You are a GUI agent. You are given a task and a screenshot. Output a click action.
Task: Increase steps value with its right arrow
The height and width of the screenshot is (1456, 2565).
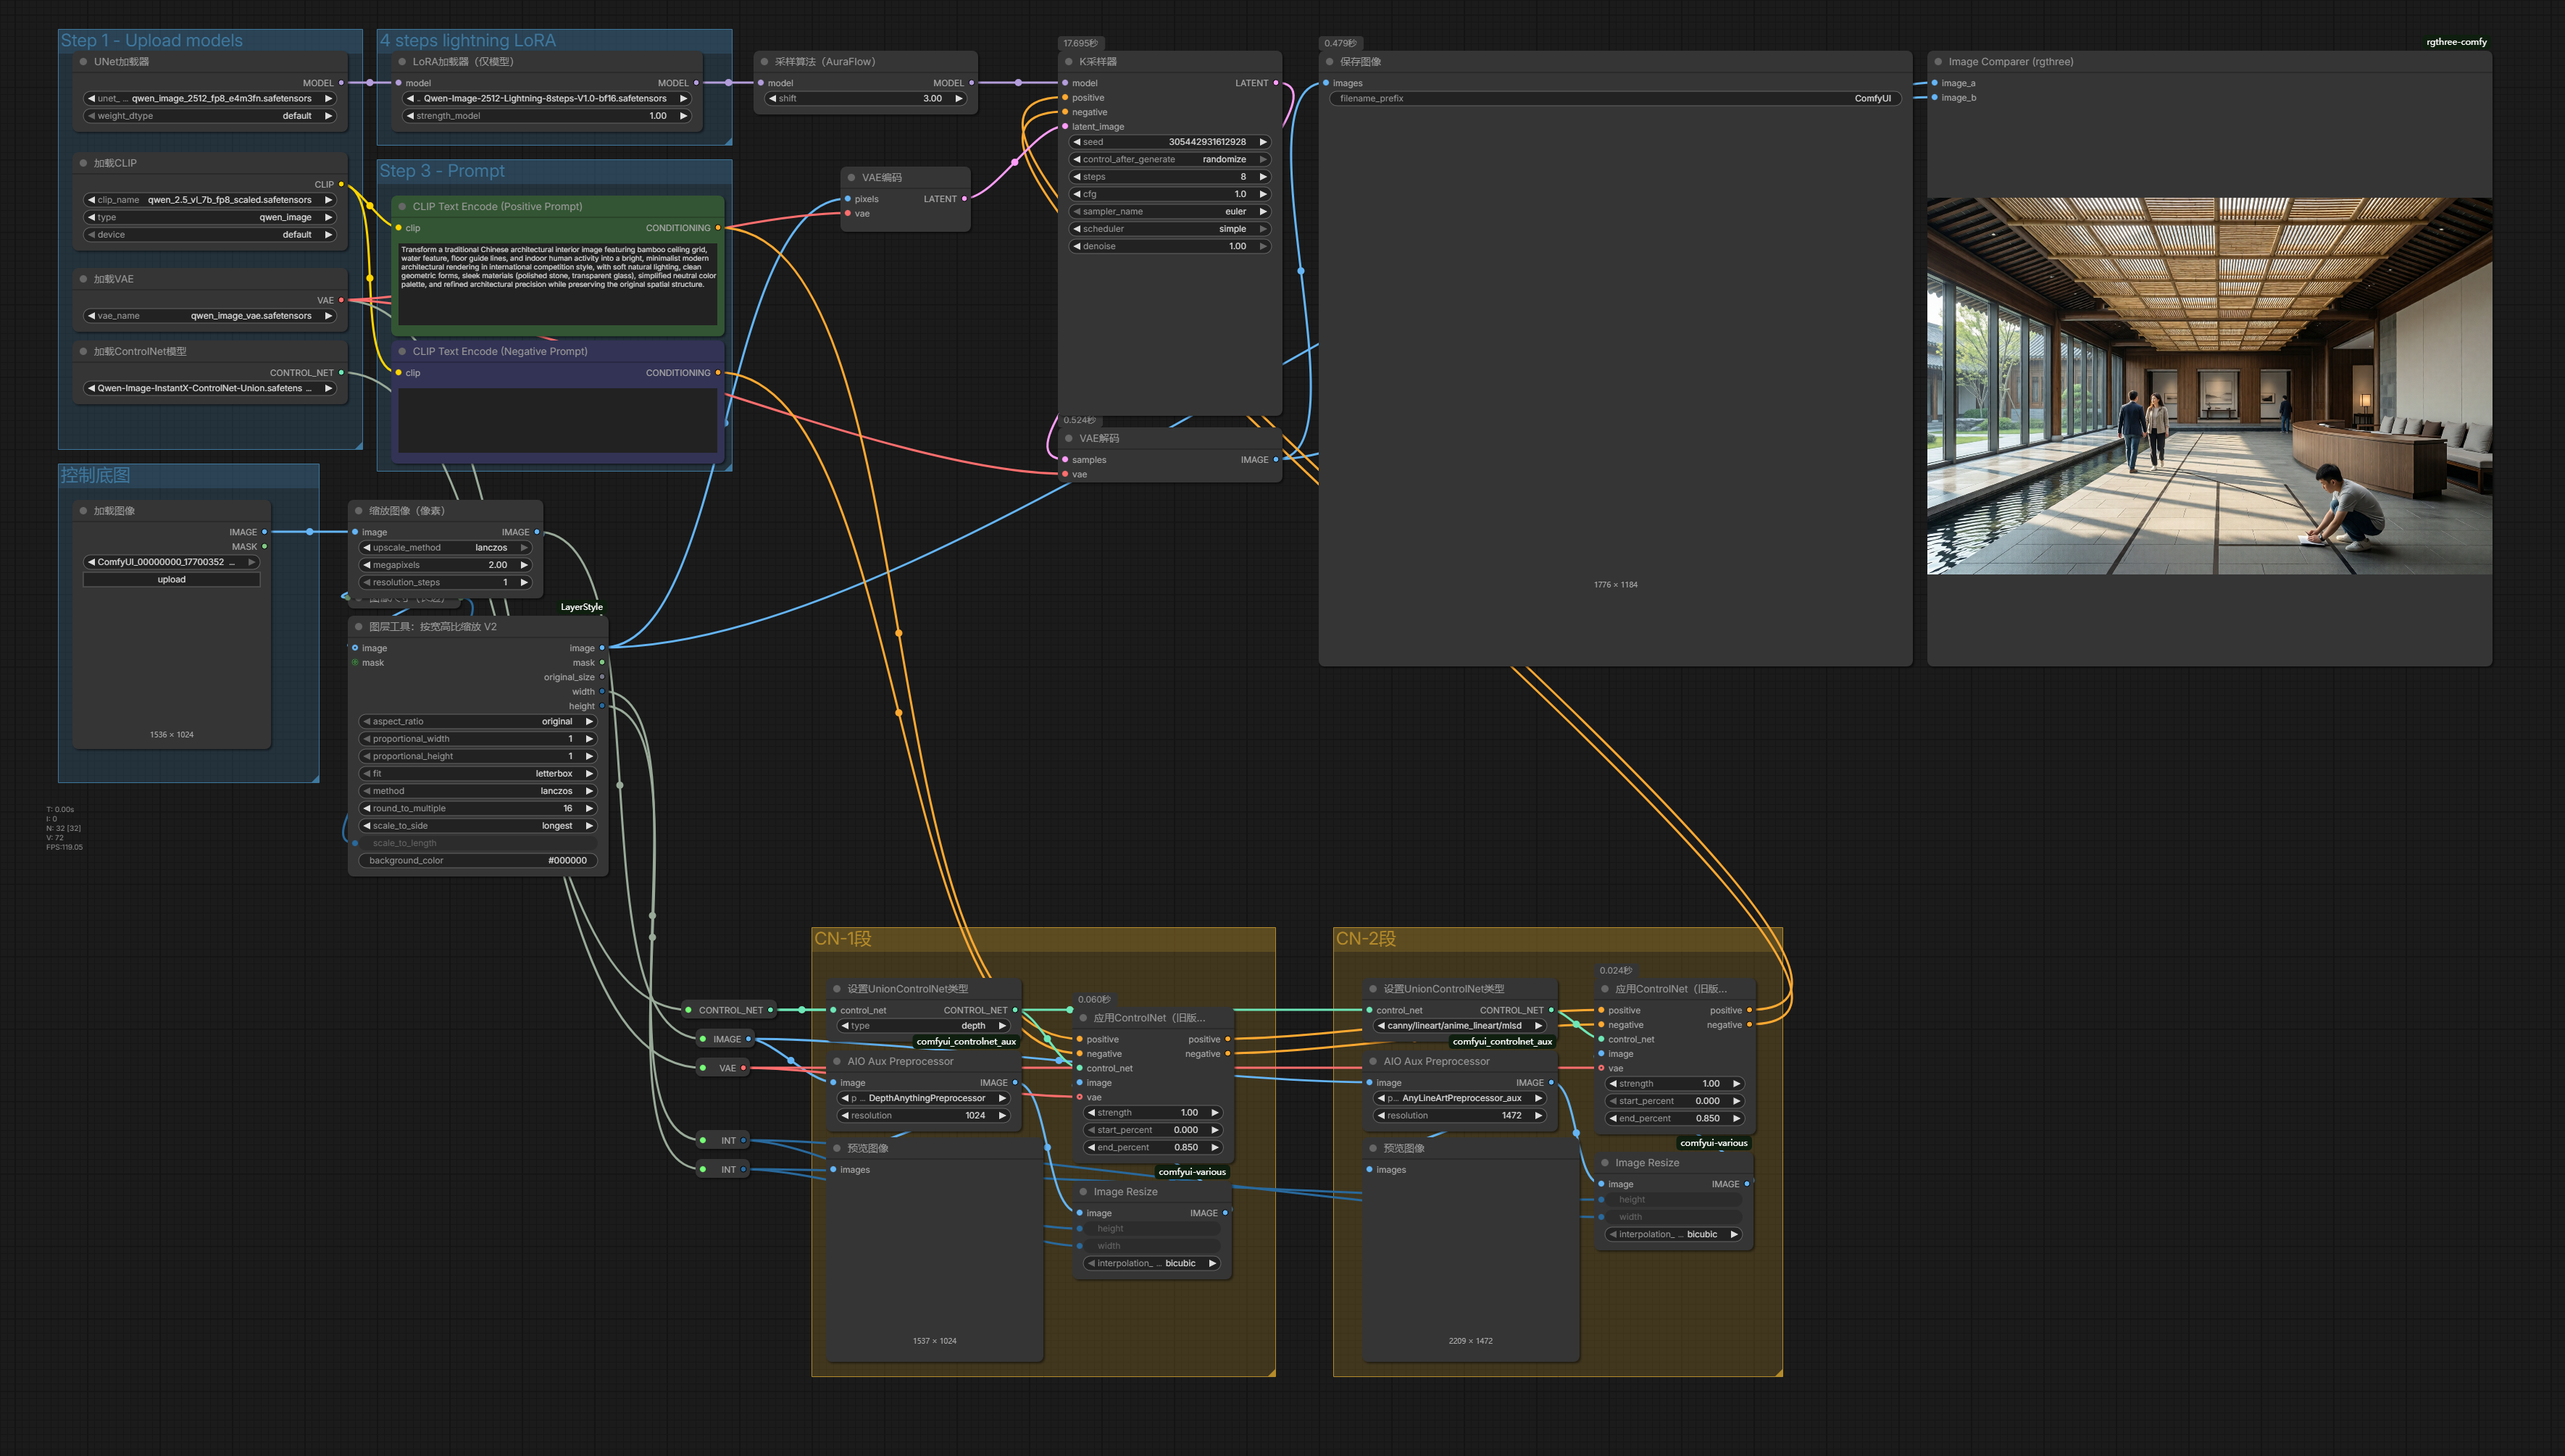(x=1263, y=177)
